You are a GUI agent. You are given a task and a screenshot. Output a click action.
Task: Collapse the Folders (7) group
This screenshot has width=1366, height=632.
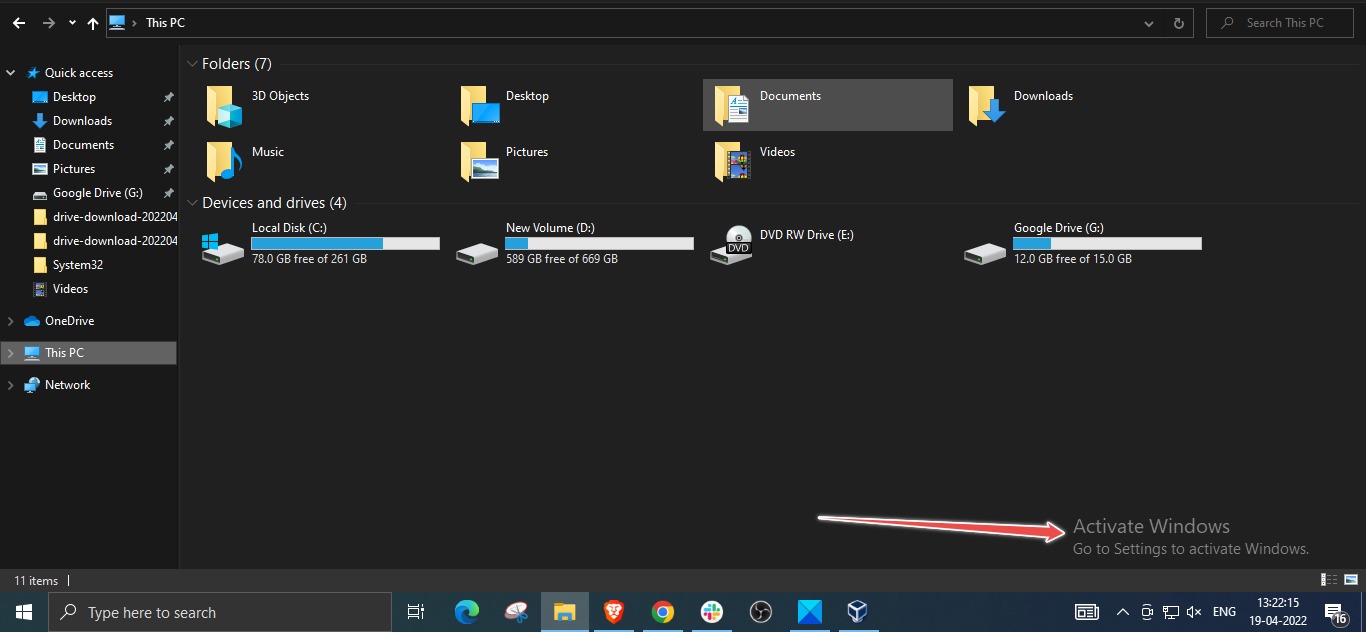coord(192,64)
